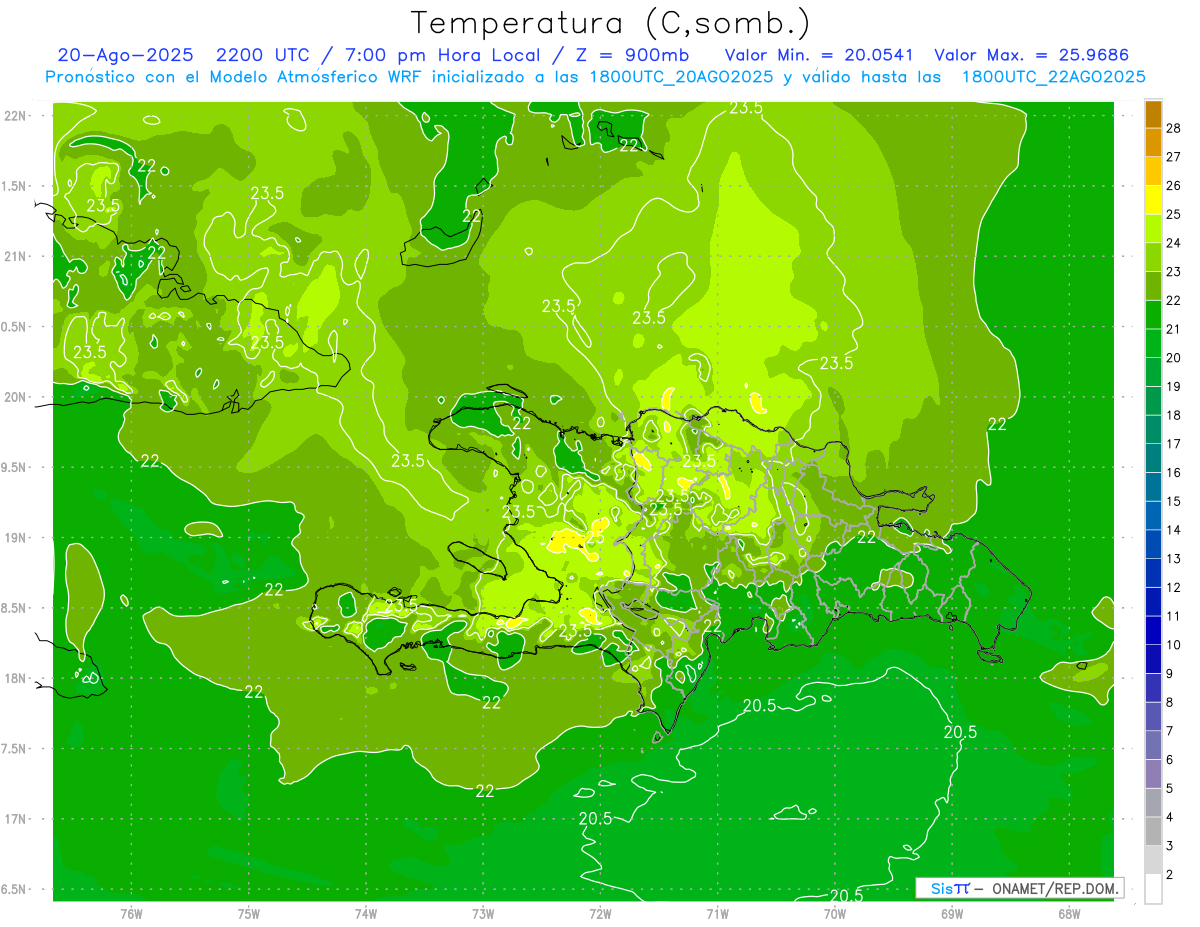Screen dimensions: 1200x927
Task: Click the legend value 18 on the colorbar
Action: click(1174, 415)
